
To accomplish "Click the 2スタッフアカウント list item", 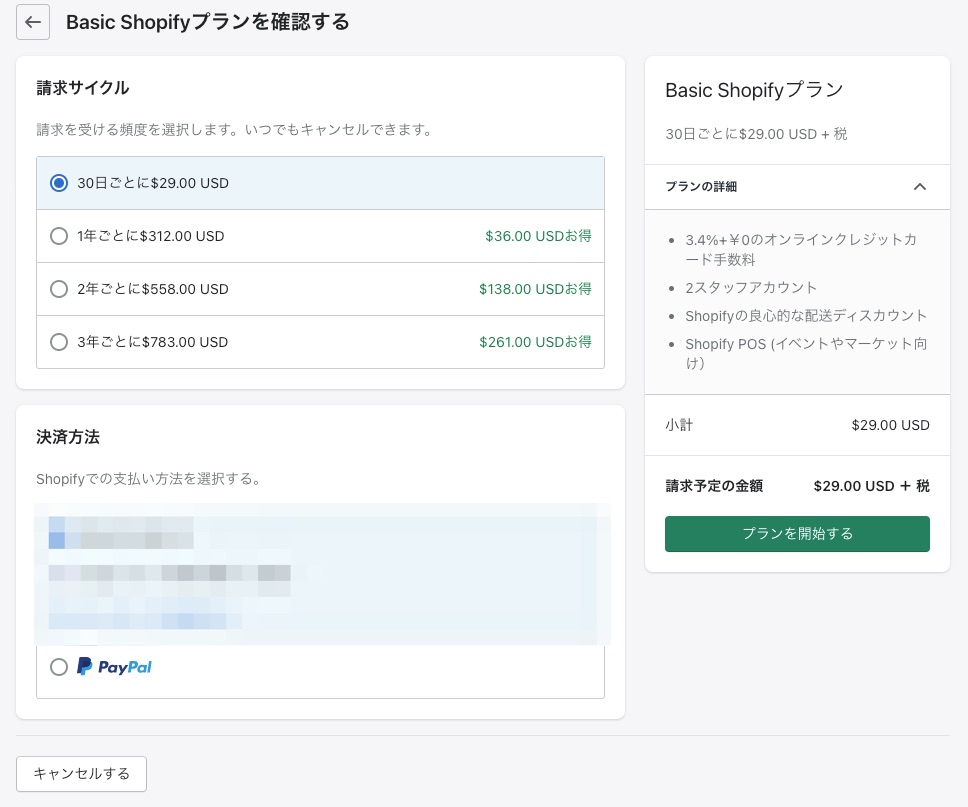I will click(751, 288).
